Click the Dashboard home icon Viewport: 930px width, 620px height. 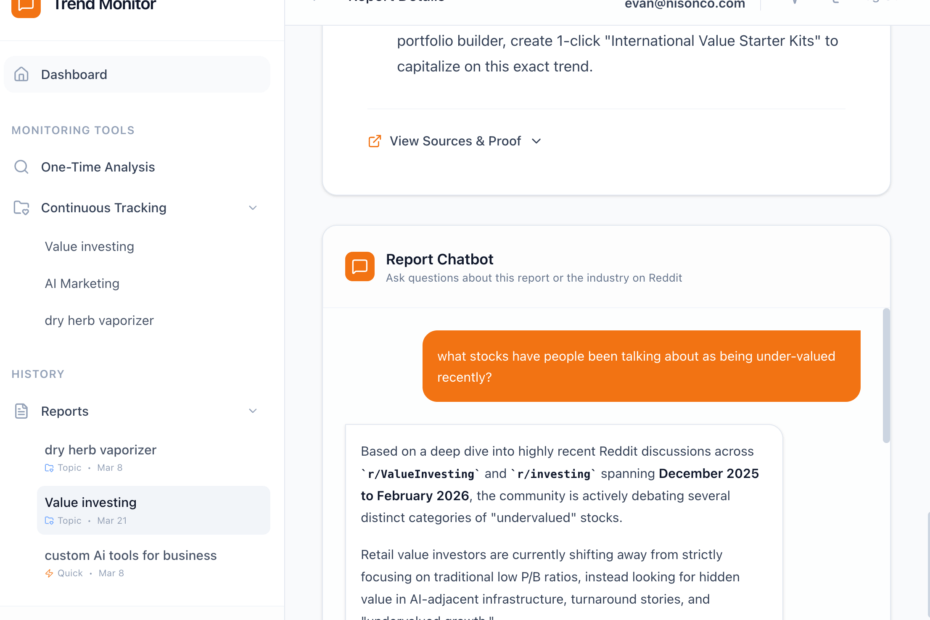pos(21,75)
